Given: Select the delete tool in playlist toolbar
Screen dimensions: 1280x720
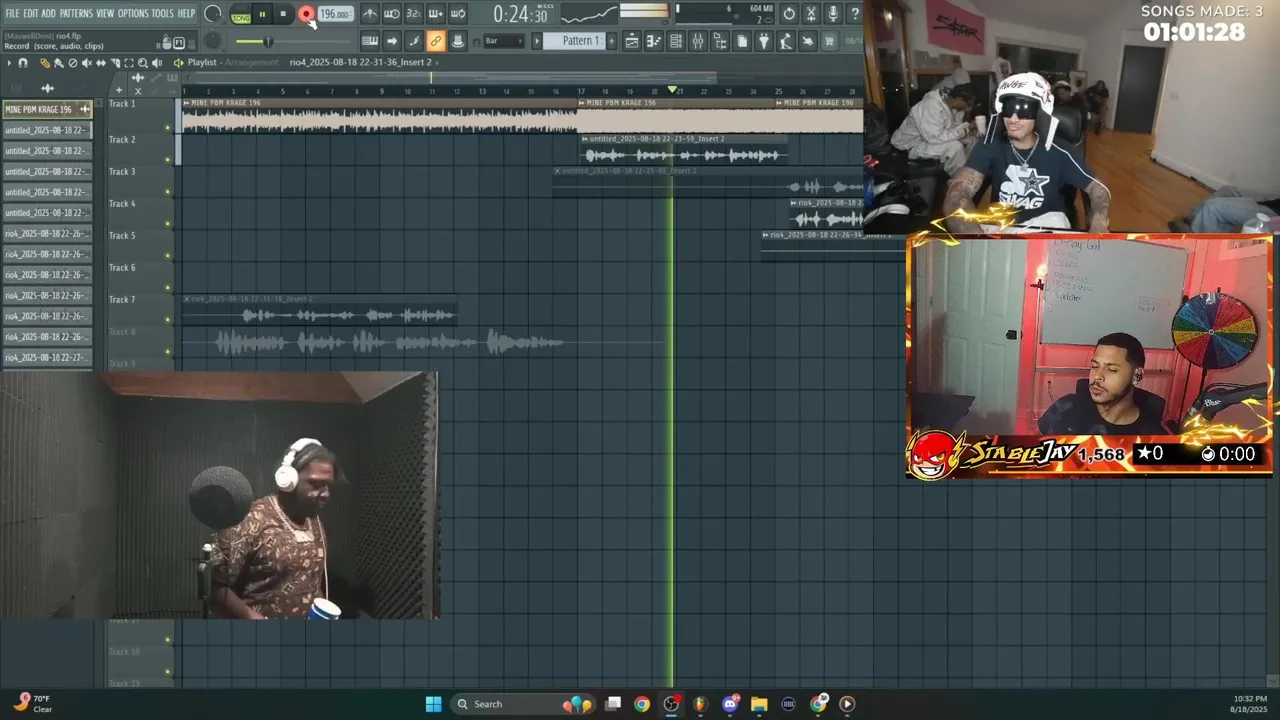Looking at the screenshot, I should [73, 62].
